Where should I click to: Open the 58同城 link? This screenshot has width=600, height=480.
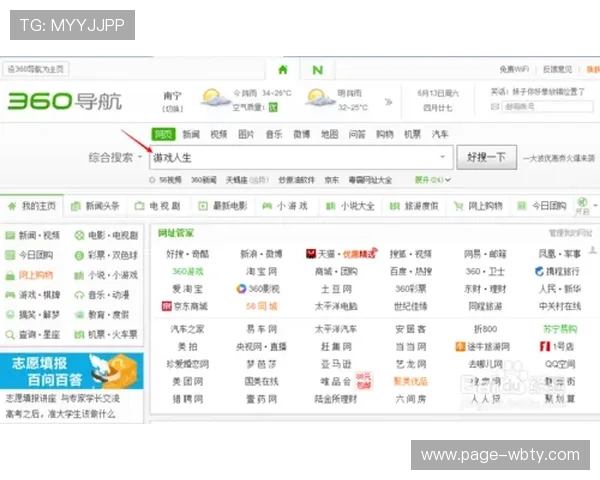pyautogui.click(x=261, y=306)
